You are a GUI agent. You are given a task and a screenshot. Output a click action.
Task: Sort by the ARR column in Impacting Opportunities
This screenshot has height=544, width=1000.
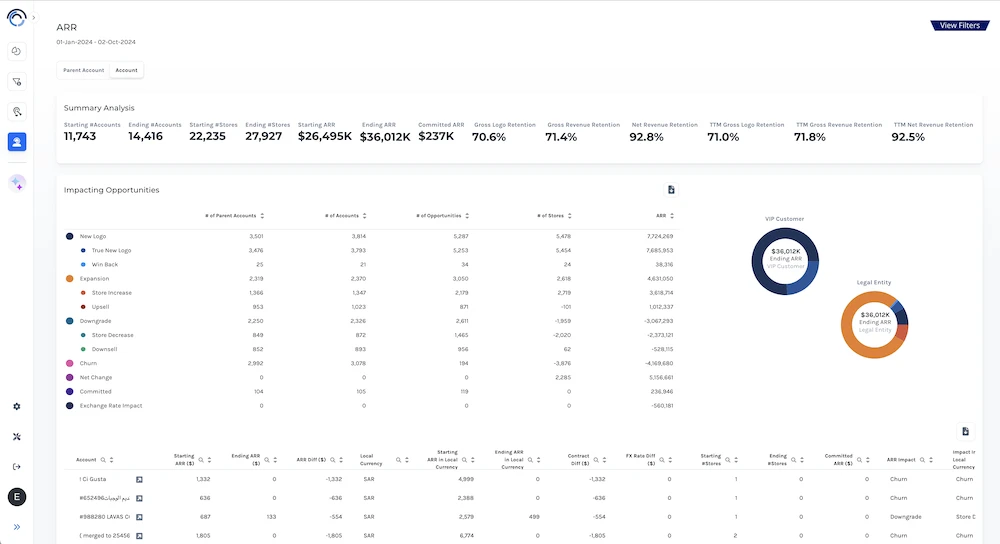[672, 216]
